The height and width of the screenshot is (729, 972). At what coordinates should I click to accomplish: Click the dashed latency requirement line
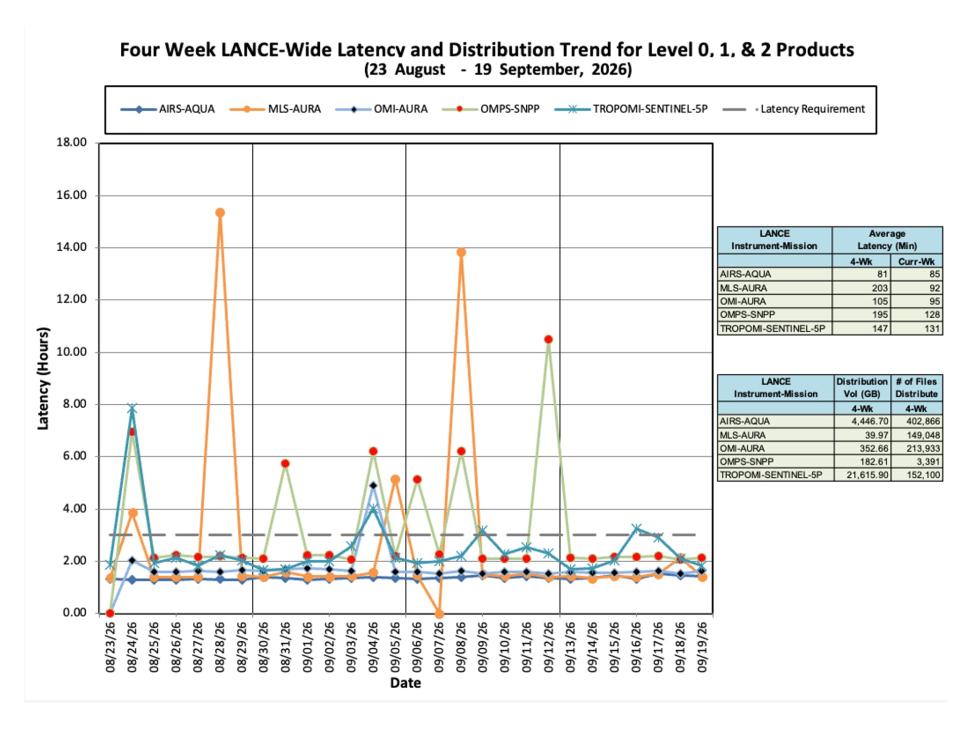(403, 534)
